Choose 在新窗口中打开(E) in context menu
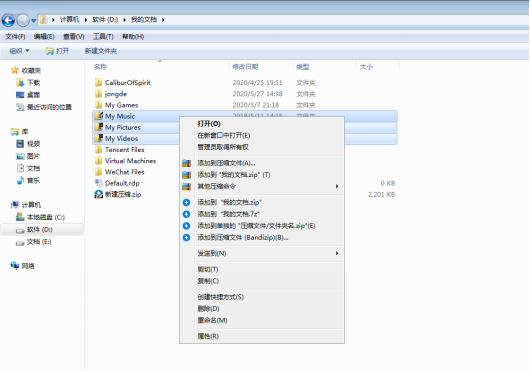The height and width of the screenshot is (371, 530). [x=224, y=135]
